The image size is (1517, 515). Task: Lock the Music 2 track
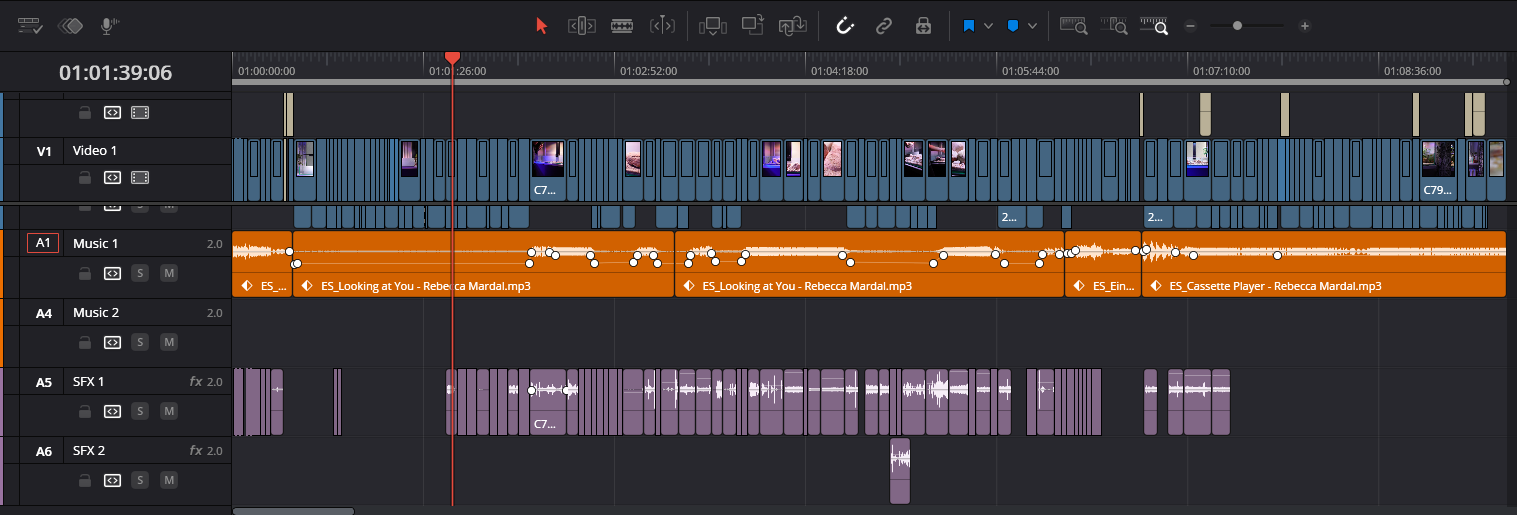[x=85, y=342]
